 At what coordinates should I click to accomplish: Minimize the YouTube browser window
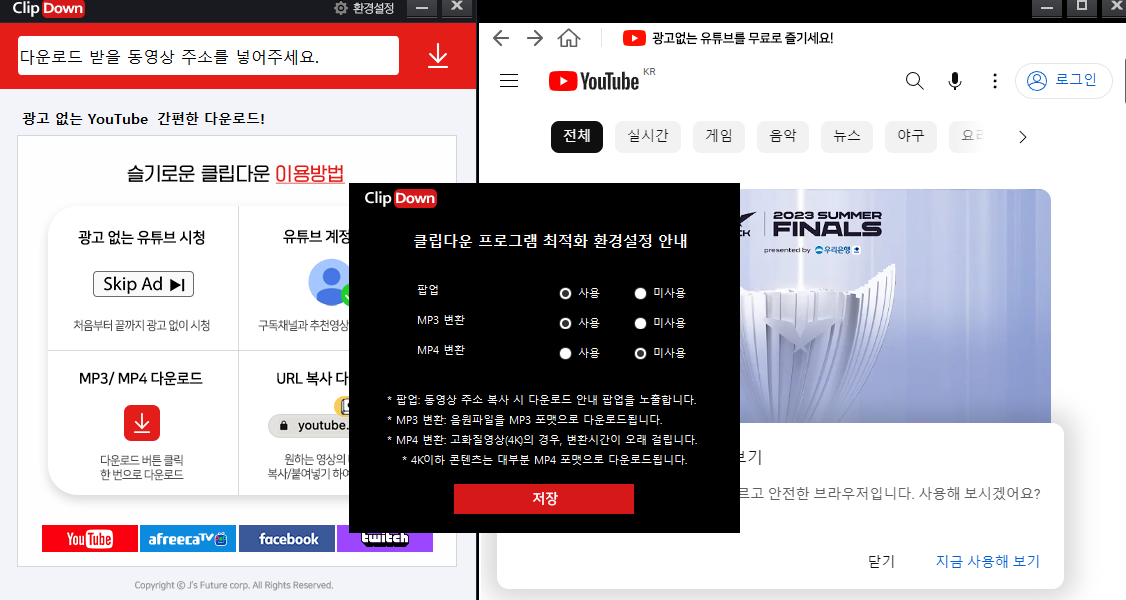[x=1047, y=8]
